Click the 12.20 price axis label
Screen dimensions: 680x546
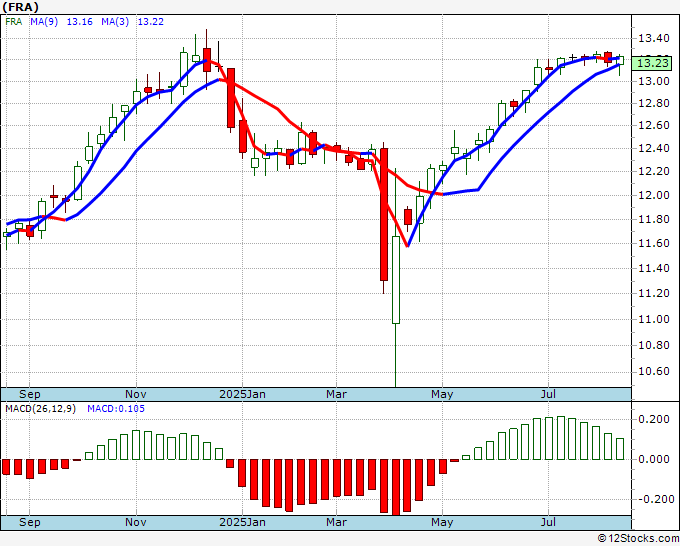pyautogui.click(x=653, y=171)
